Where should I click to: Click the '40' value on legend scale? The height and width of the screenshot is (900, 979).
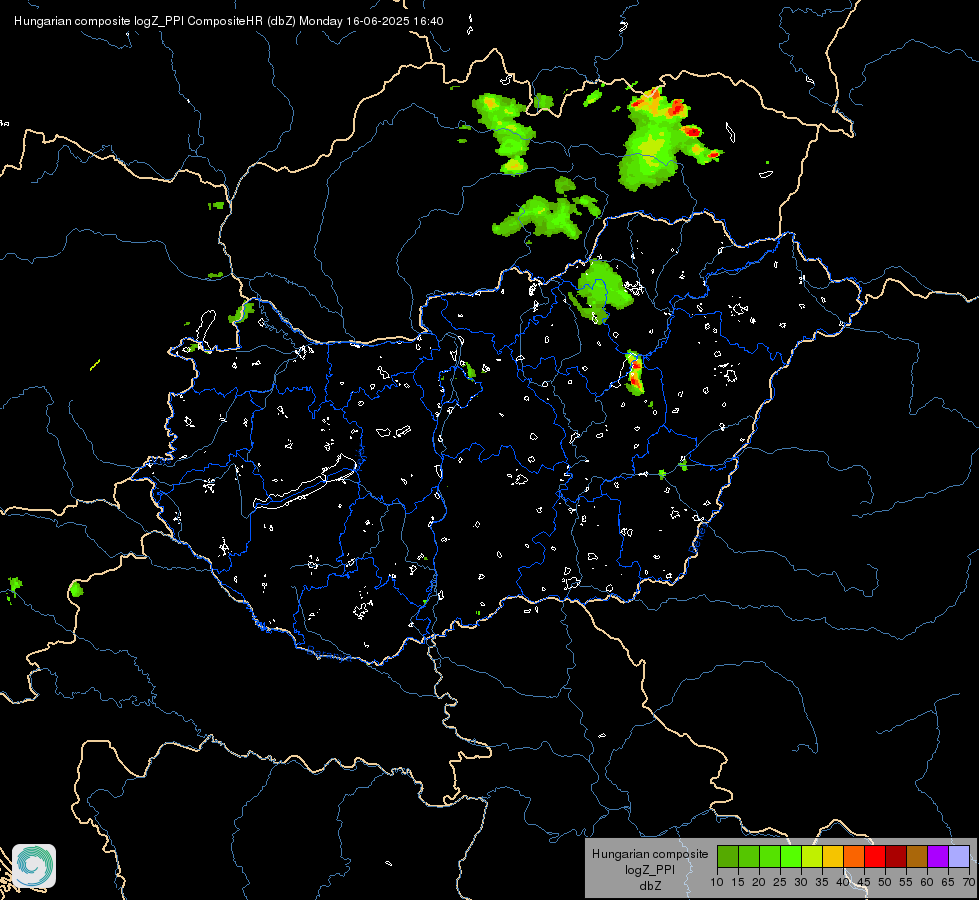point(843,883)
